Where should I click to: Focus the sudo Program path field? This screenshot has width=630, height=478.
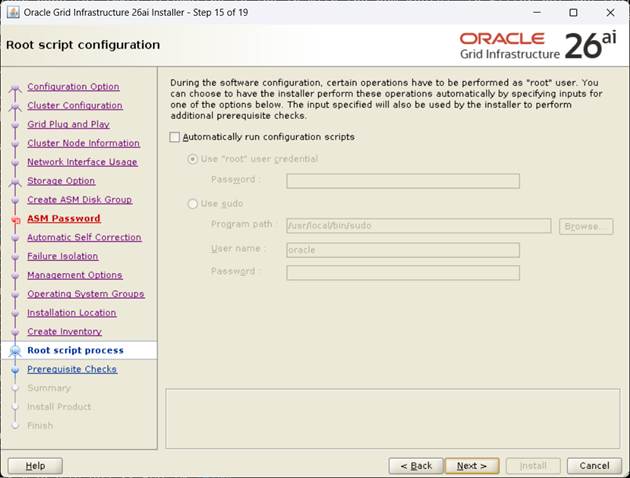coord(419,226)
